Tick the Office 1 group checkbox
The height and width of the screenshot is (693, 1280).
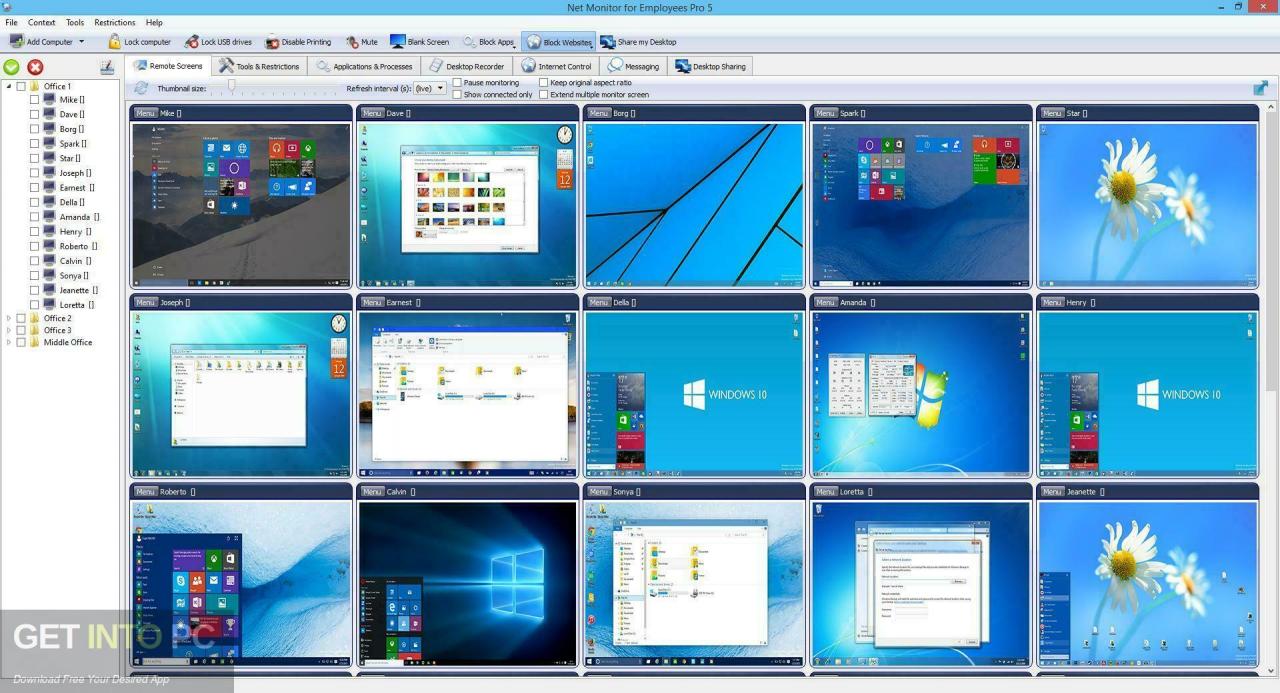(21, 87)
